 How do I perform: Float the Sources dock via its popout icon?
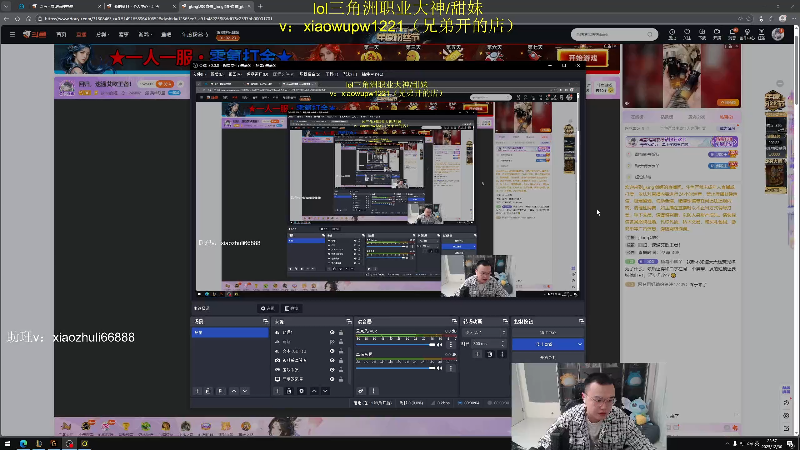(x=349, y=321)
